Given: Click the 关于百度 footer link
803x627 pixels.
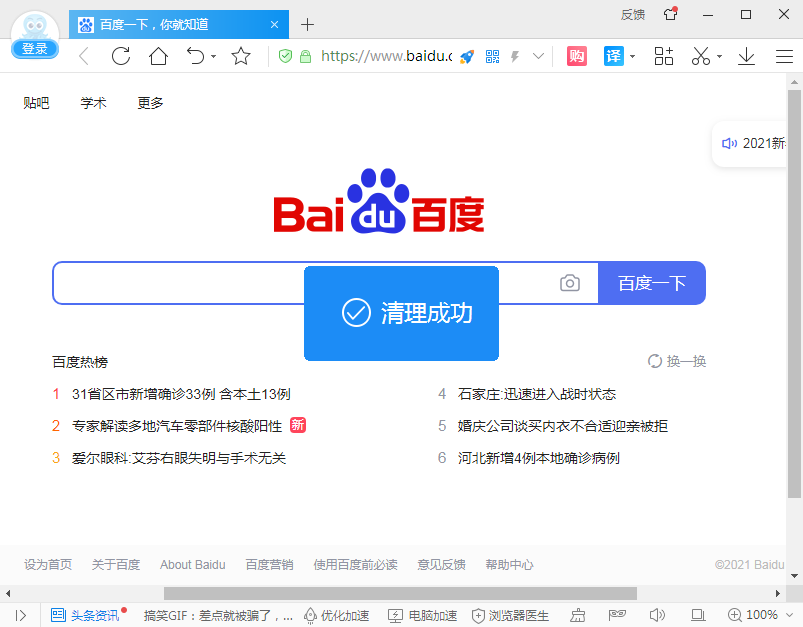Looking at the screenshot, I should 116,565.
